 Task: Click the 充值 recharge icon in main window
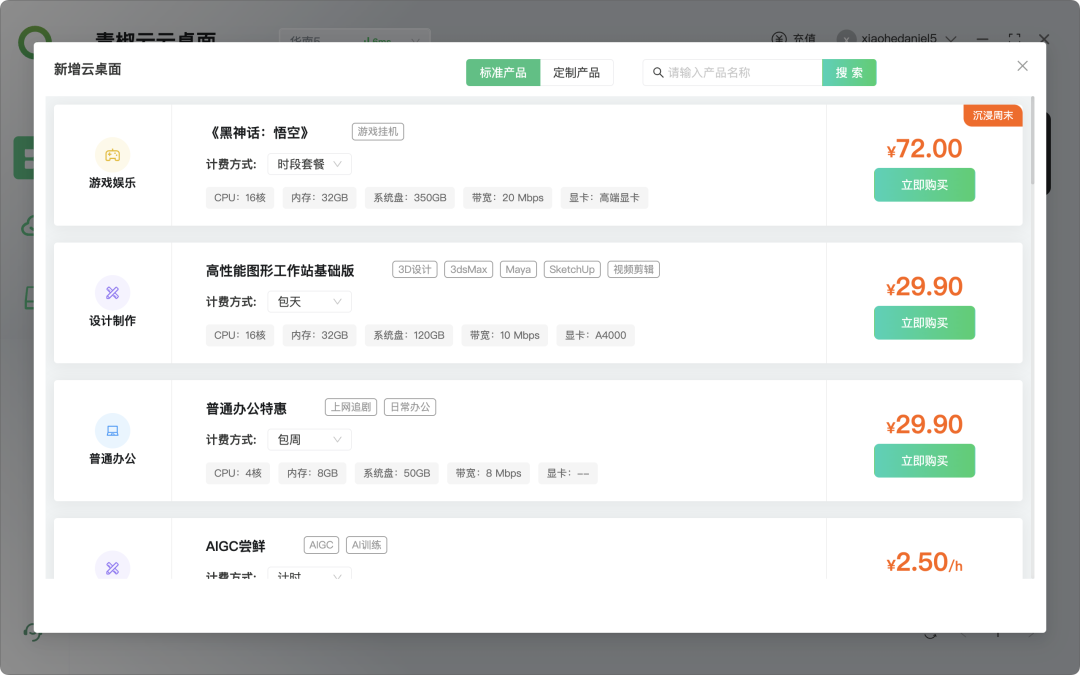click(779, 39)
